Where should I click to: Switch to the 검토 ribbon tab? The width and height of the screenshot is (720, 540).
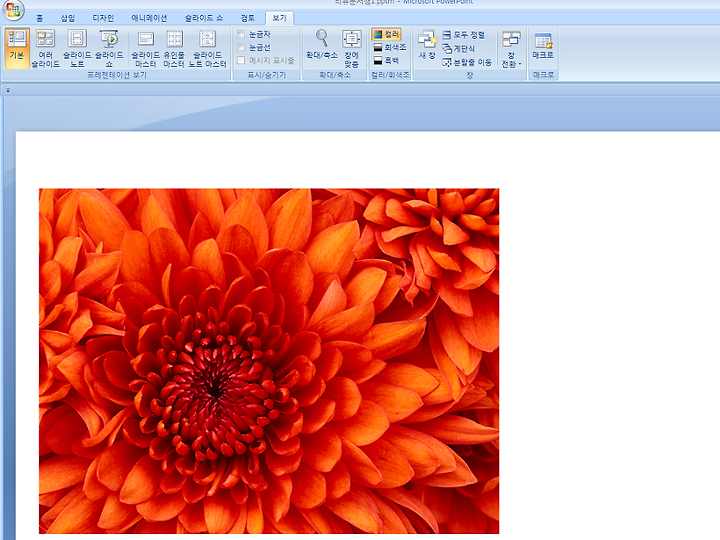click(x=248, y=18)
